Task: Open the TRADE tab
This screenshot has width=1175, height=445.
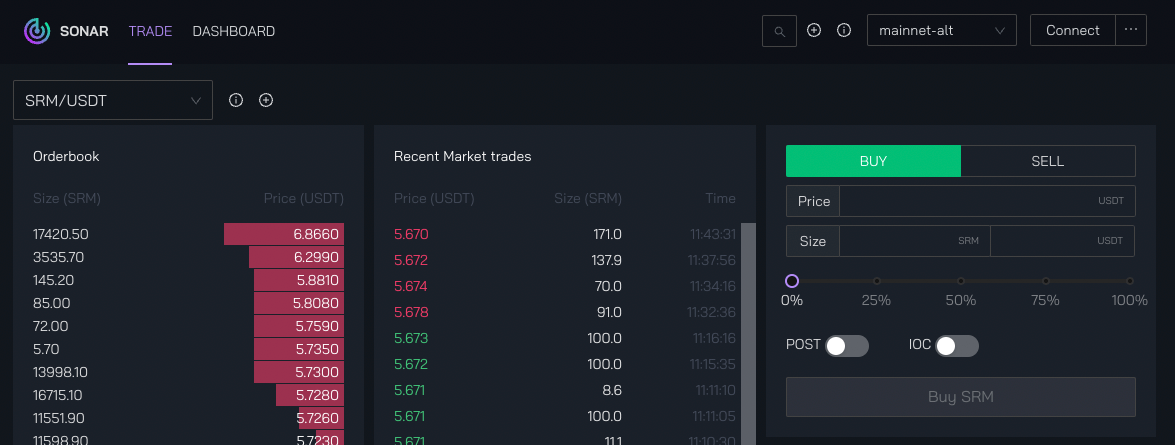Action: (150, 31)
